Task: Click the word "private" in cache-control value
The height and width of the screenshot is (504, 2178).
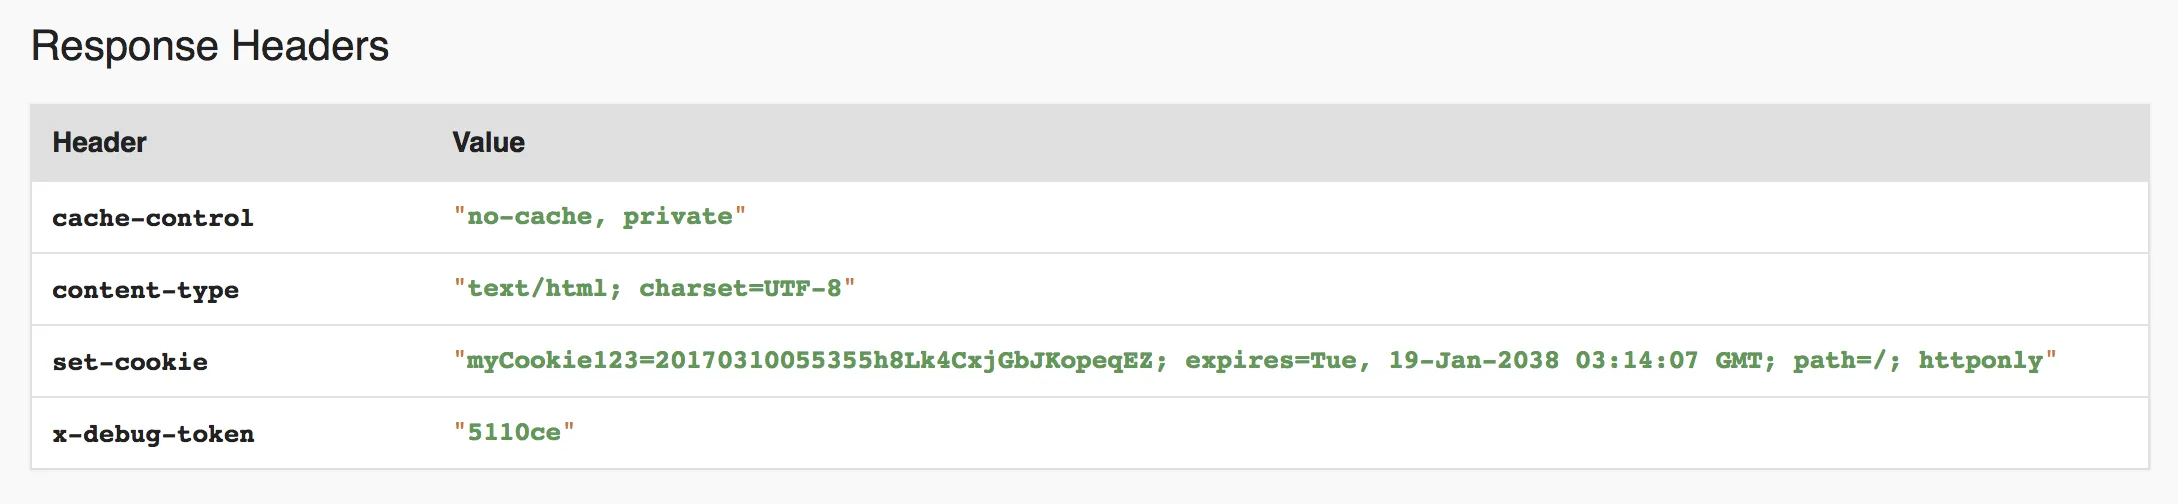Action: (678, 217)
